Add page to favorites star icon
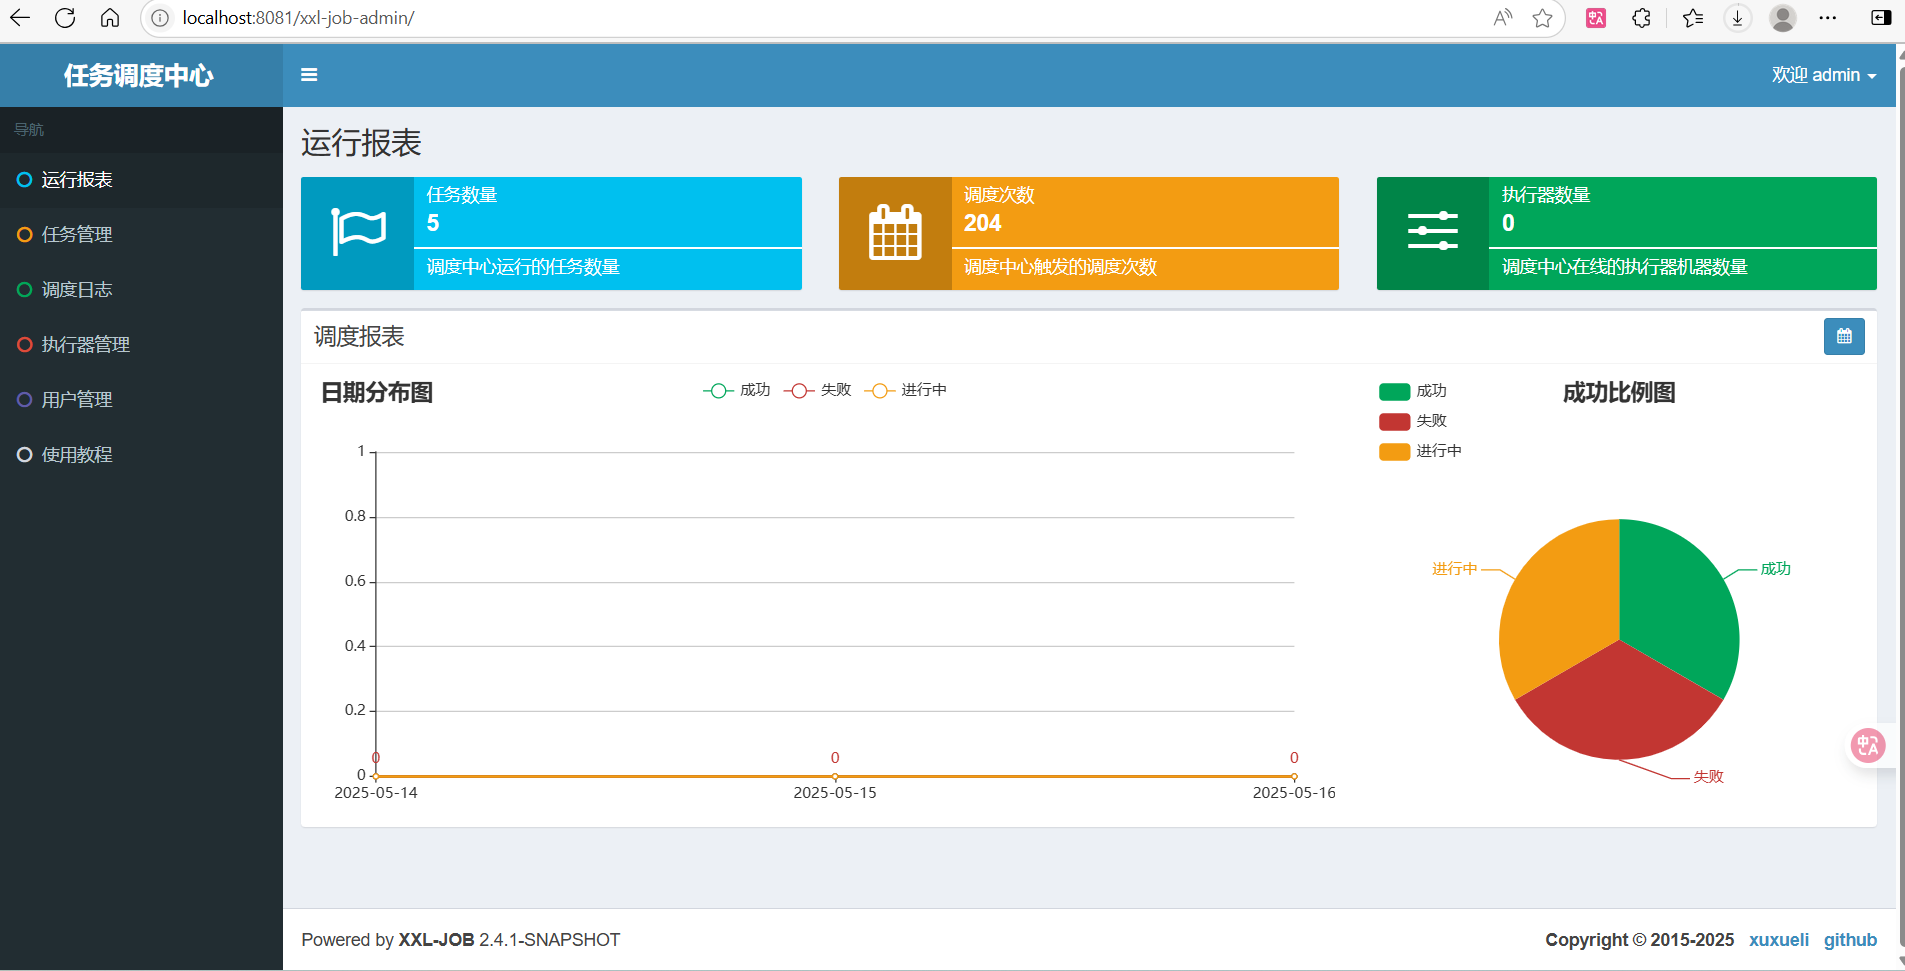The image size is (1905, 971). [x=1543, y=18]
